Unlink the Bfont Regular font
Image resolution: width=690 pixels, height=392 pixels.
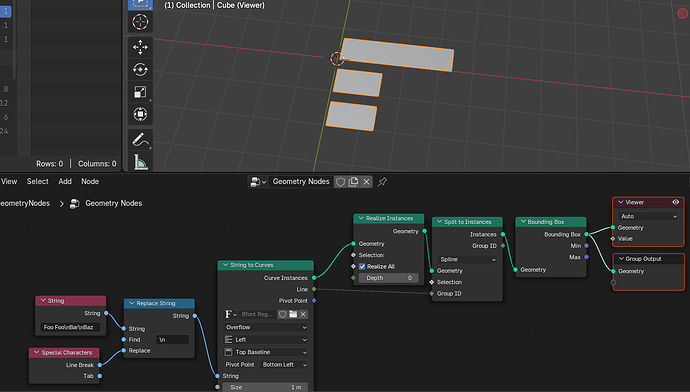[303, 314]
